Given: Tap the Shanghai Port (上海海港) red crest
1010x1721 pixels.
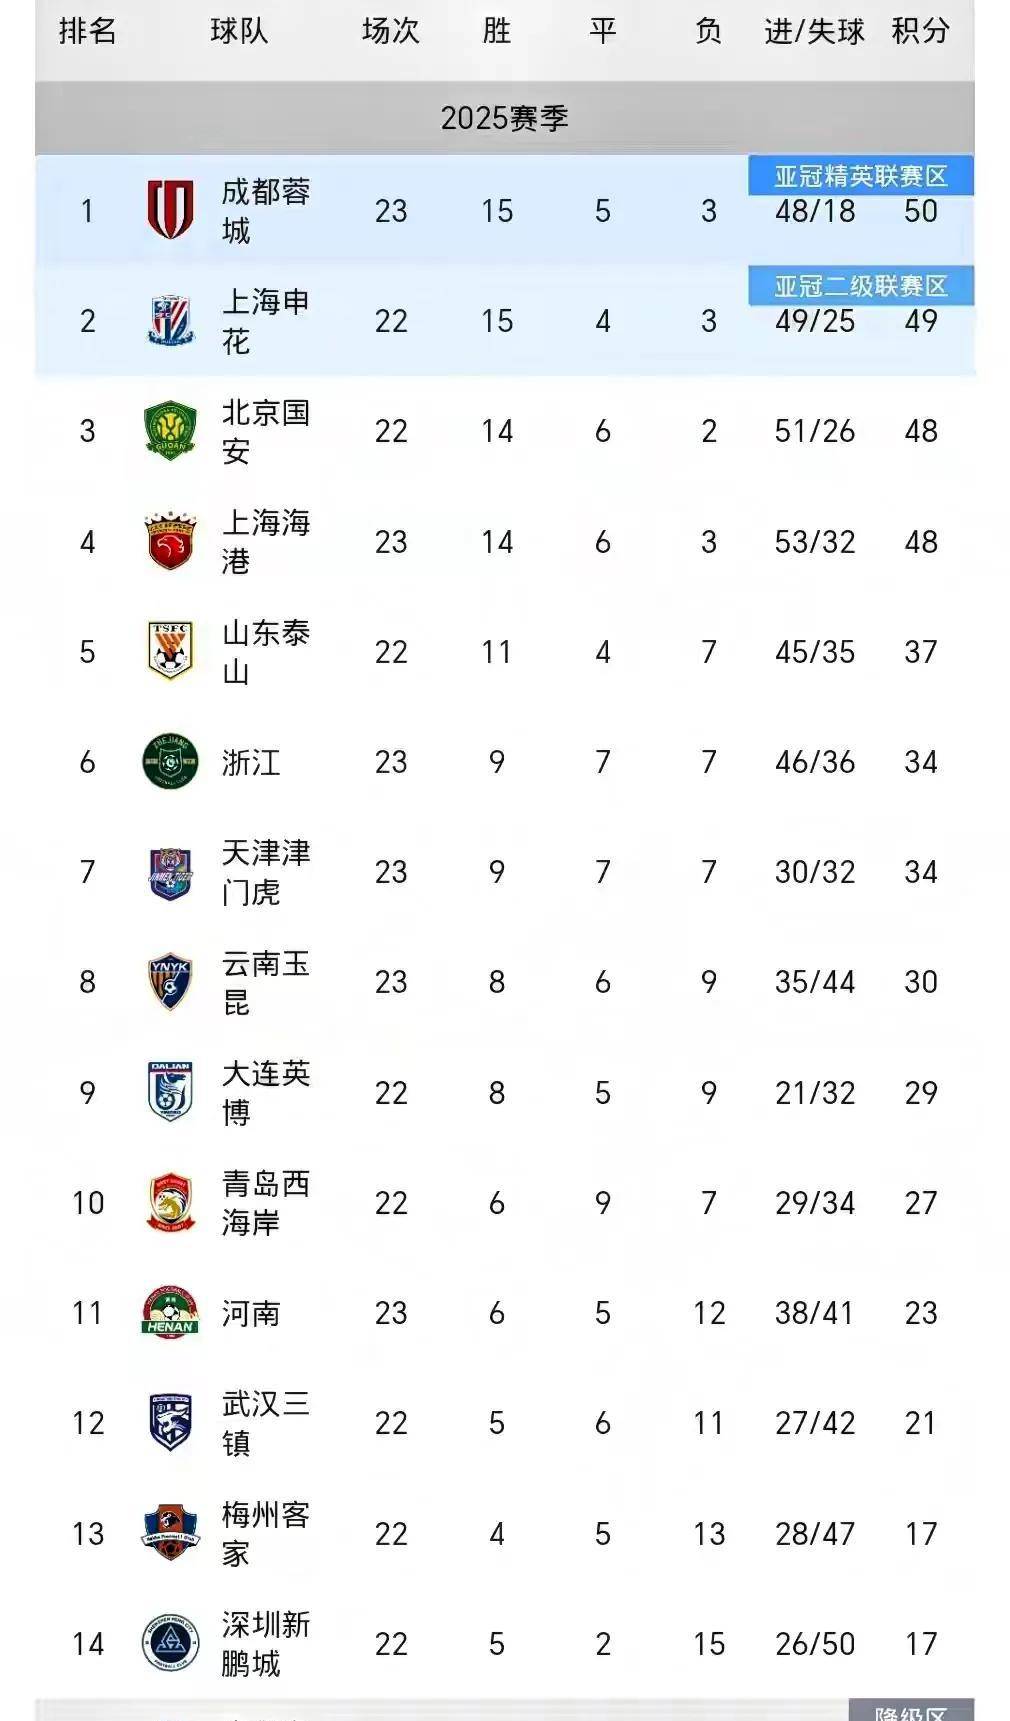Looking at the screenshot, I should 170,542.
